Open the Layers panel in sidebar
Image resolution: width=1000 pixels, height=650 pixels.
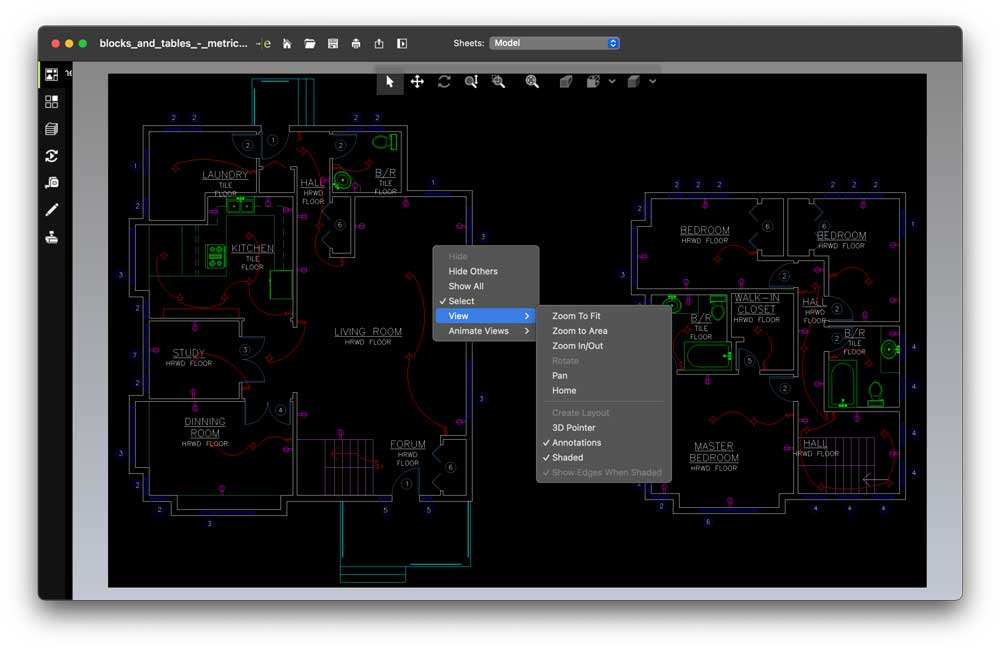[51, 129]
